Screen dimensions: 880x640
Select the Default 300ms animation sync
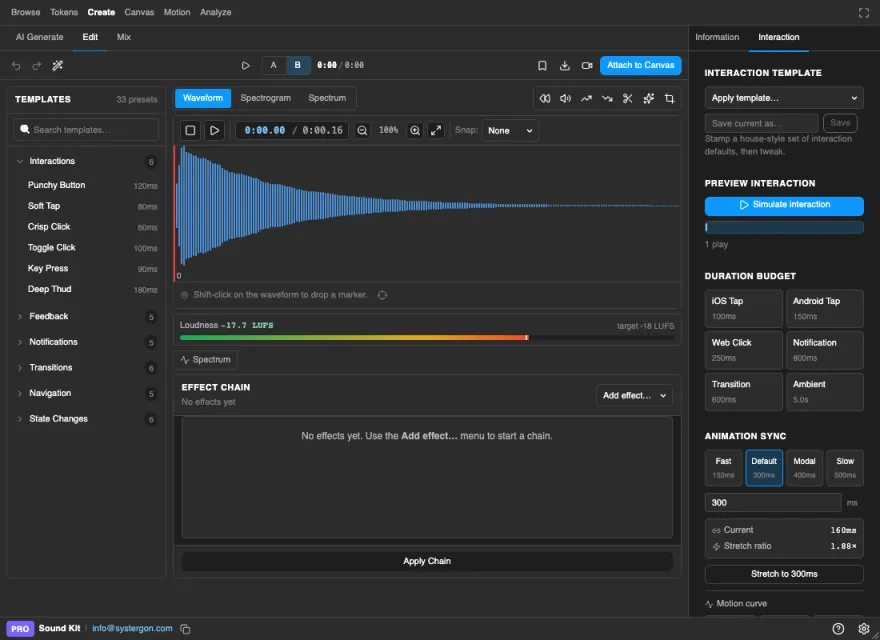[764, 468]
